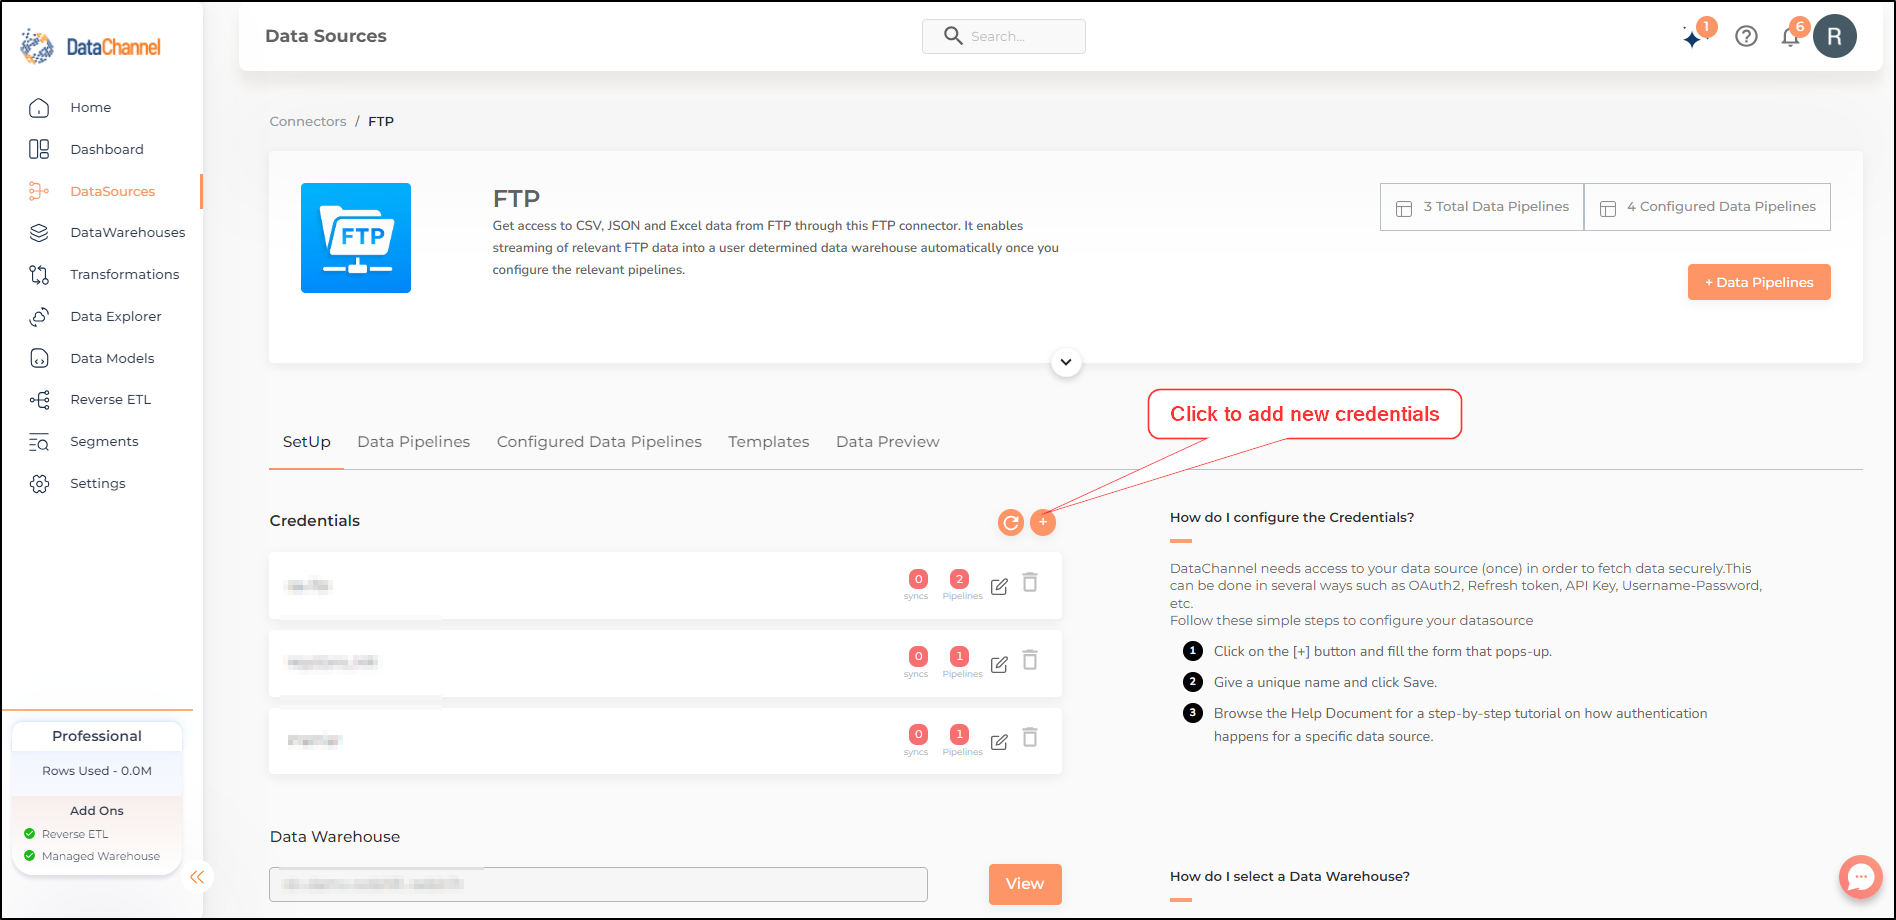Screen dimensions: 1896x920
Task: Click the View button
Action: (x=1025, y=884)
